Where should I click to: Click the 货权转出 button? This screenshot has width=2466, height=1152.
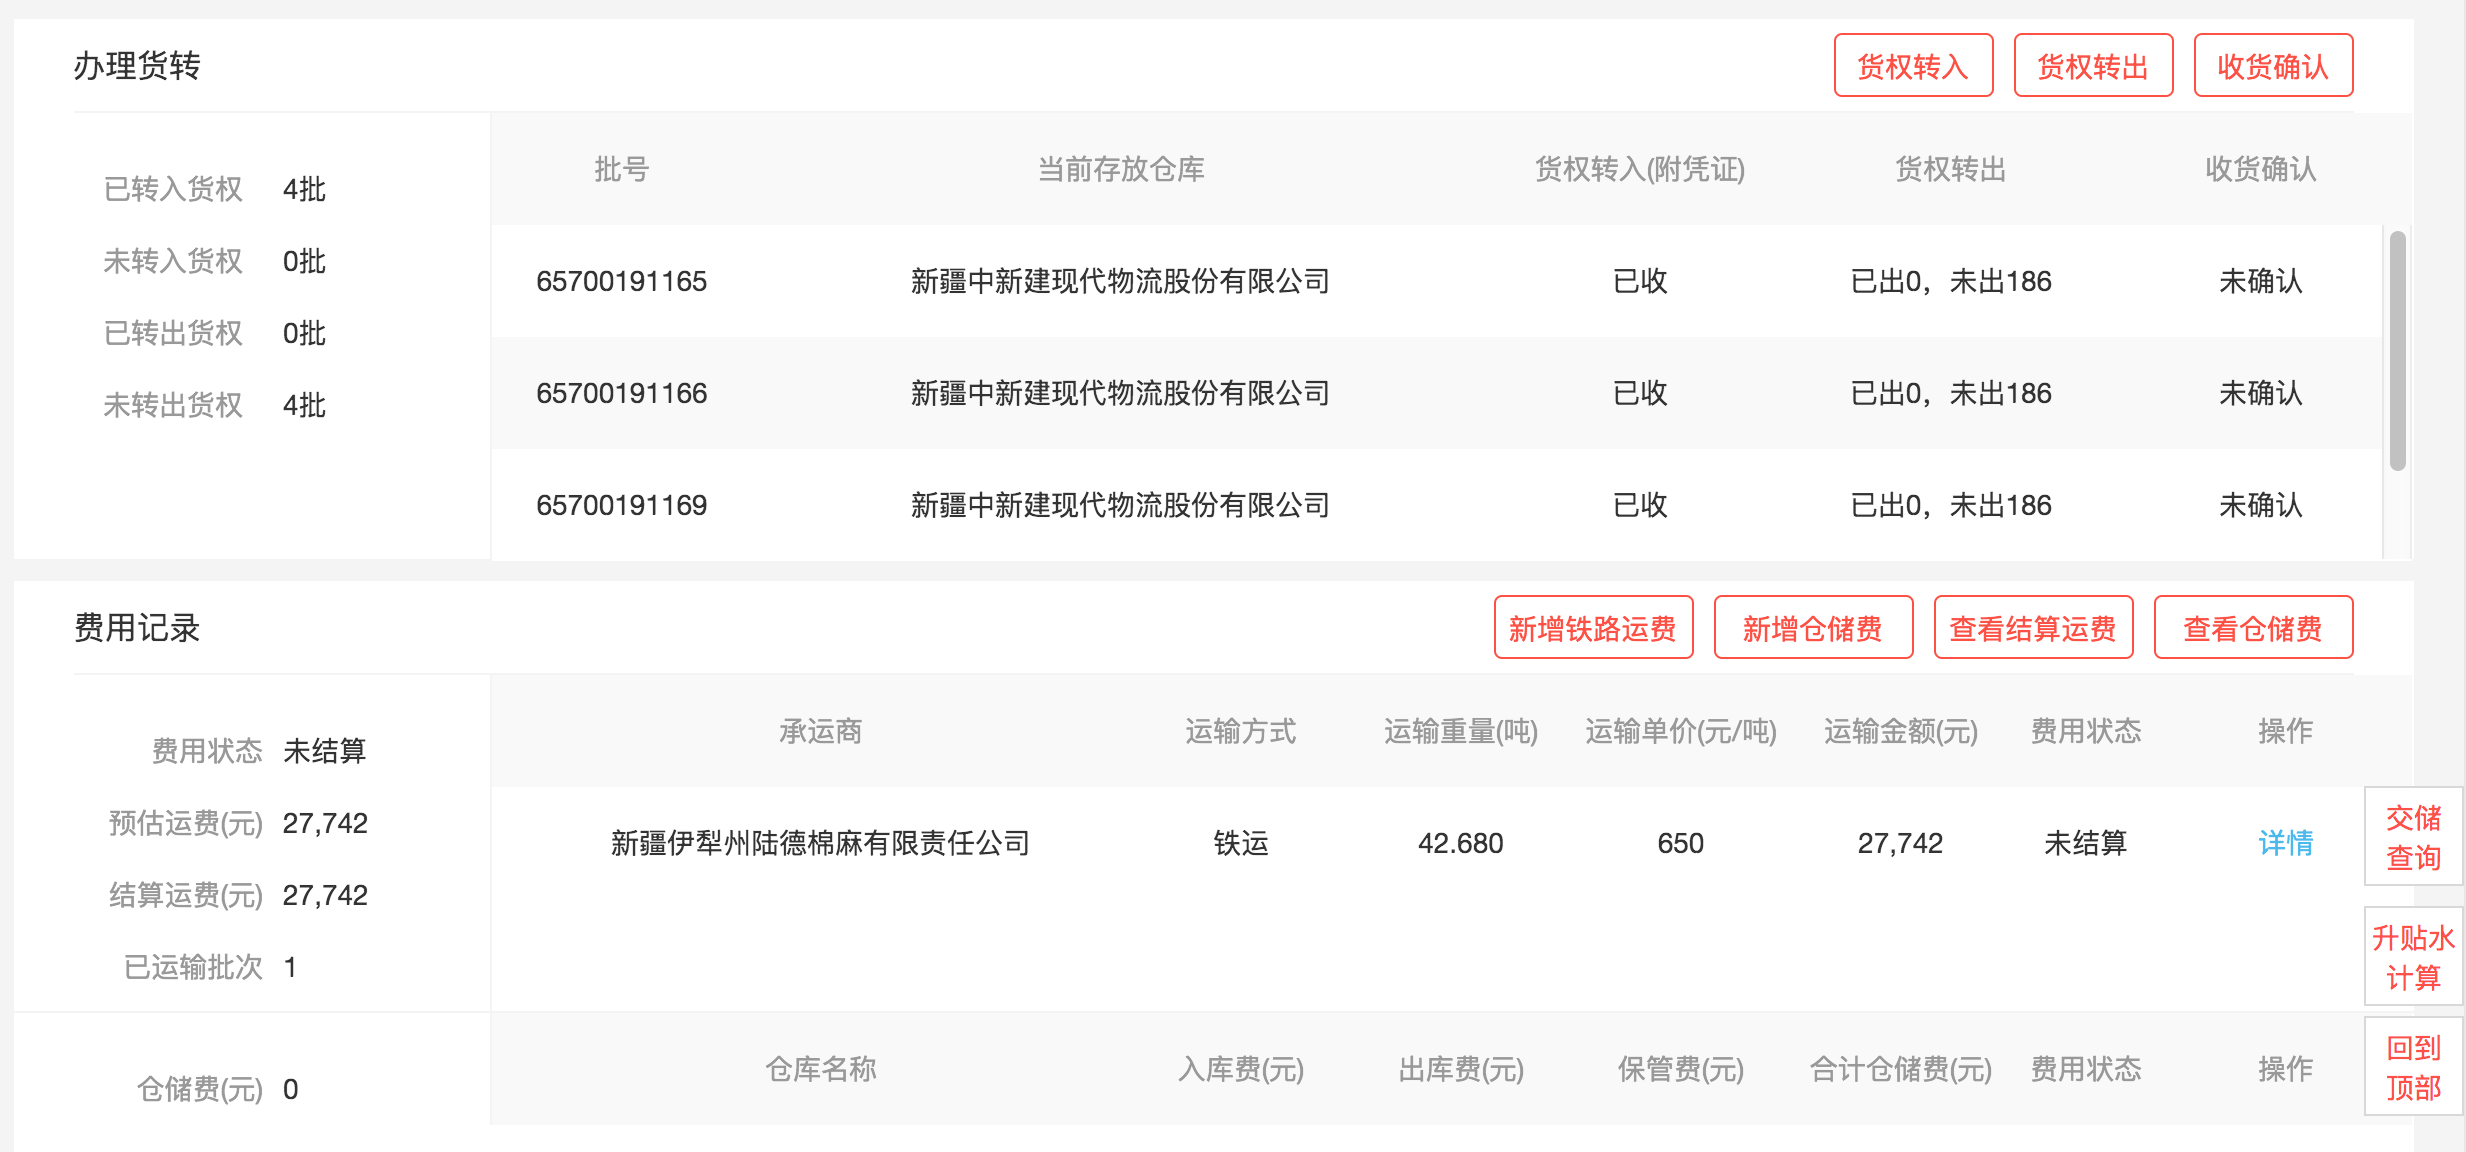pyautogui.click(x=2093, y=66)
